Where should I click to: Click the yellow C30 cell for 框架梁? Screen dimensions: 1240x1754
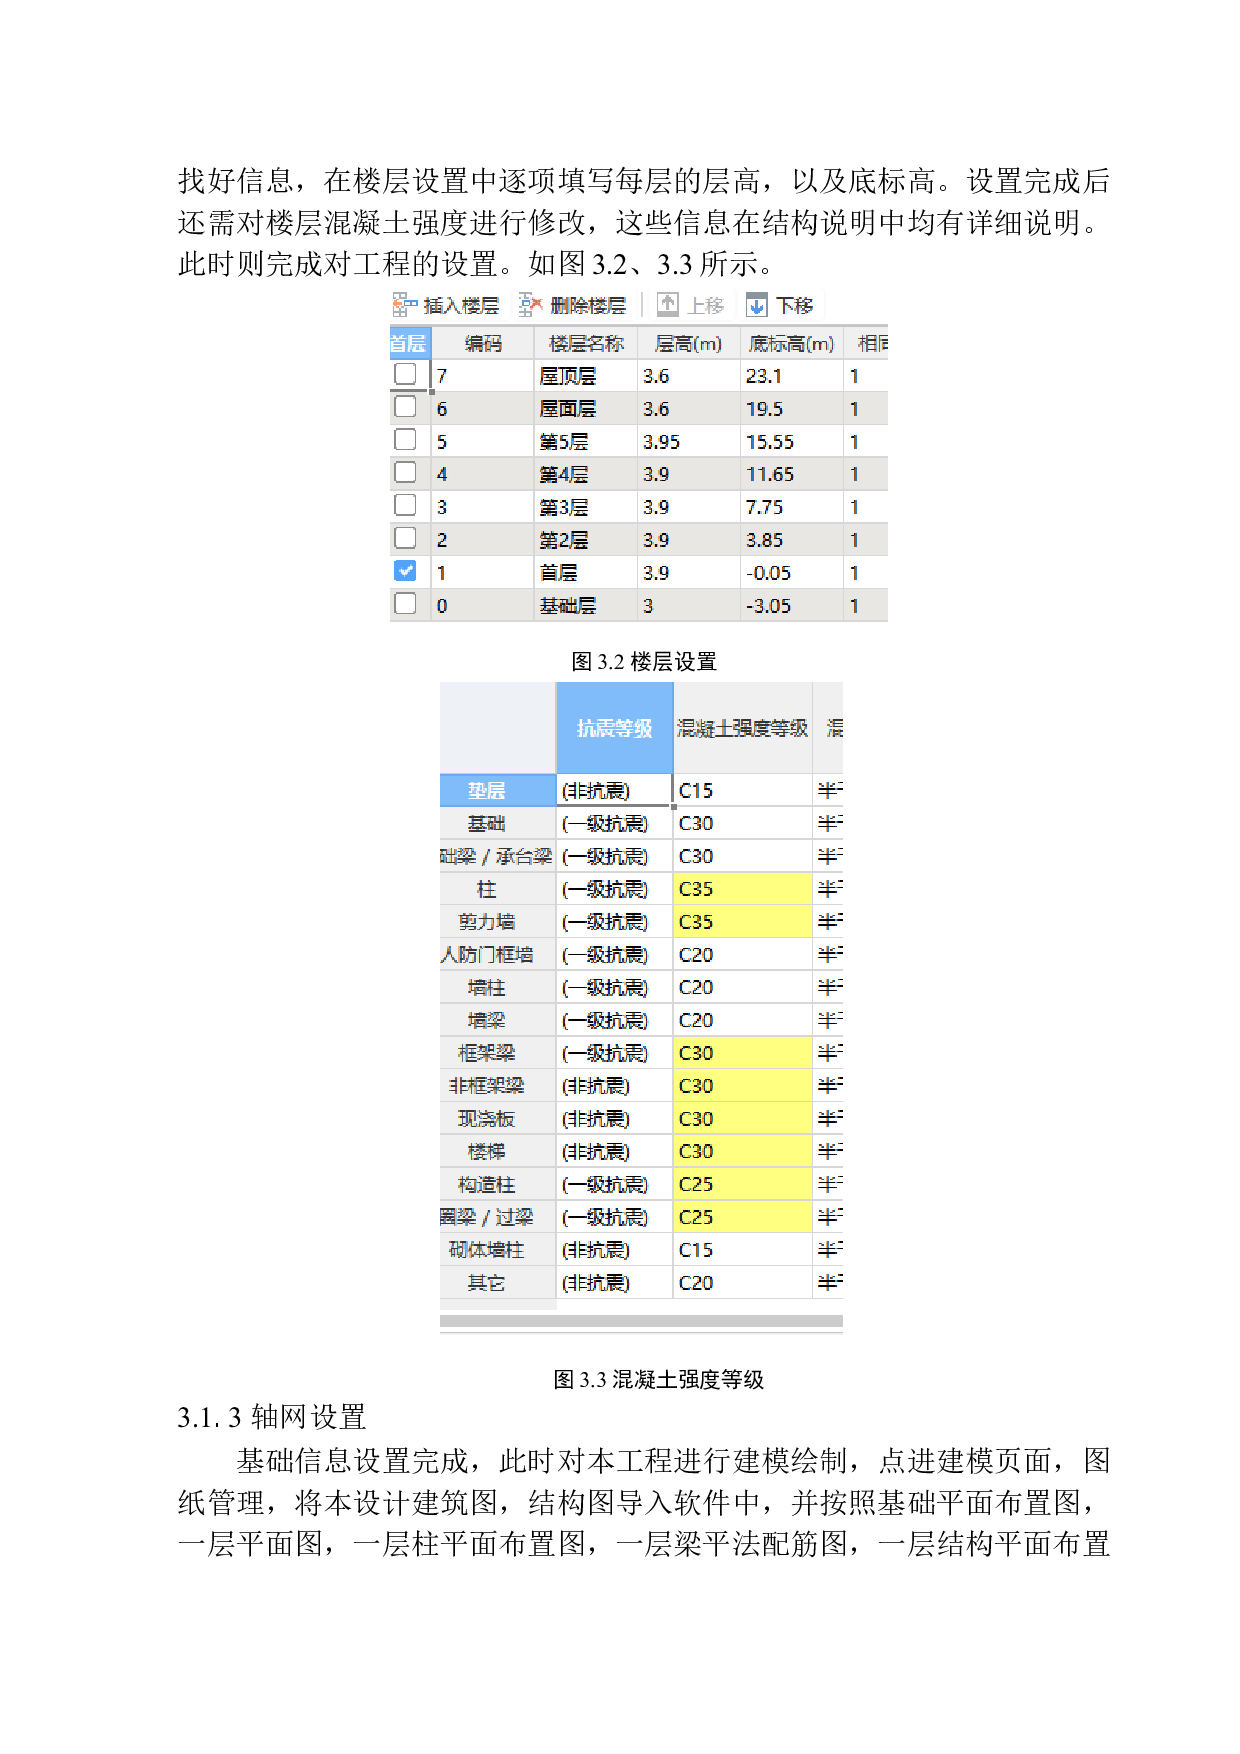(x=743, y=1053)
